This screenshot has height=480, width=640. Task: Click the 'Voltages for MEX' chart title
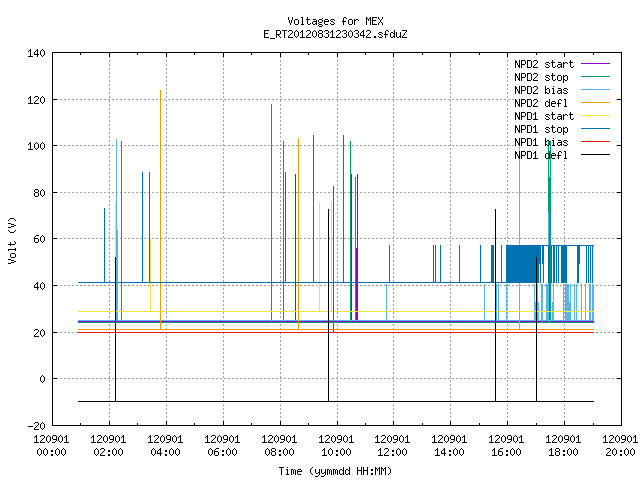(x=335, y=21)
